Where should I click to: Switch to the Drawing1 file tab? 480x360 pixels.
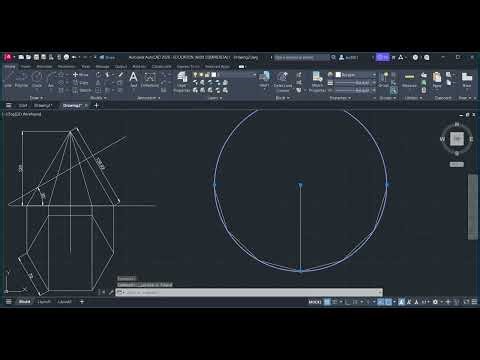click(x=43, y=105)
